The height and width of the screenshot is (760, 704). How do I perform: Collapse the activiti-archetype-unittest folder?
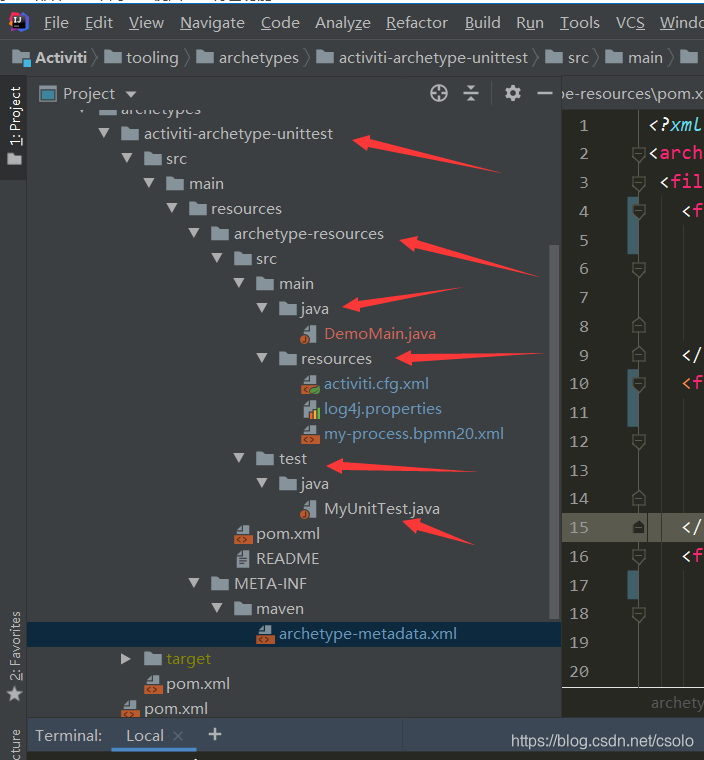pos(104,133)
